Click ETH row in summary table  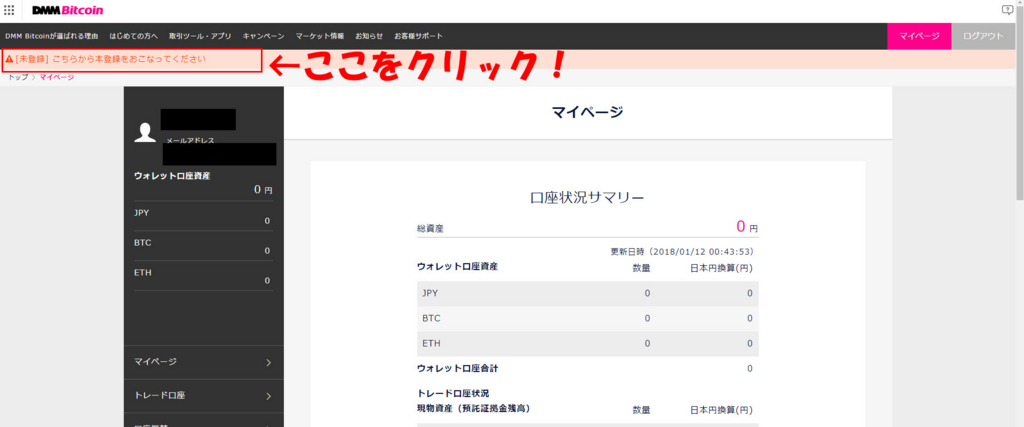pyautogui.click(x=588, y=343)
